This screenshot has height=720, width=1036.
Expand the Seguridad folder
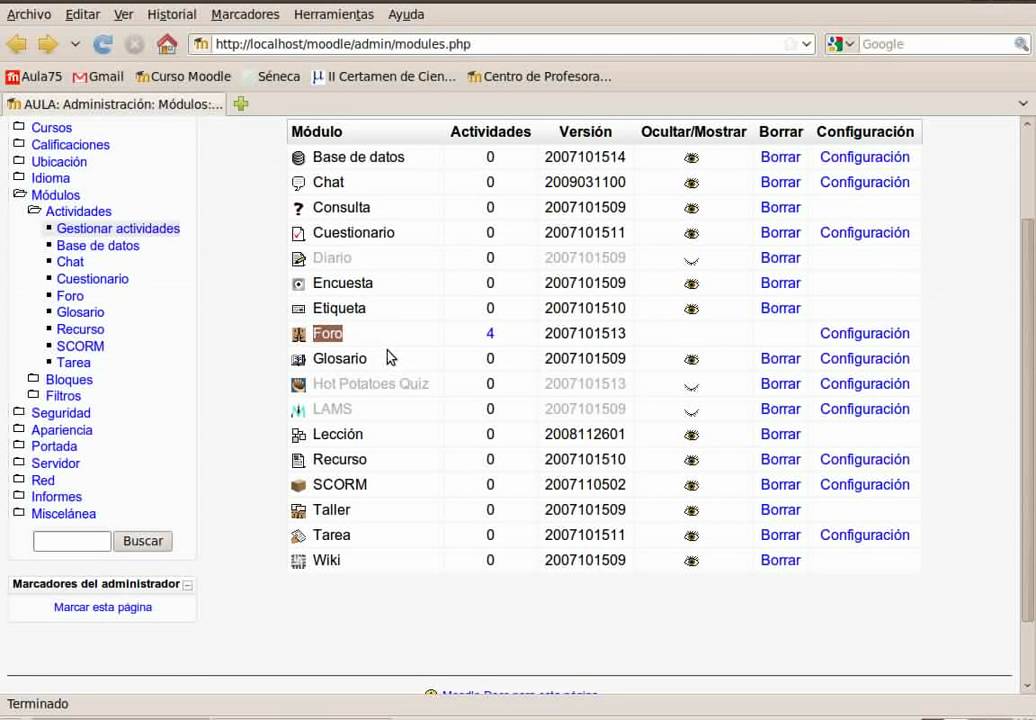pyautogui.click(x=19, y=412)
